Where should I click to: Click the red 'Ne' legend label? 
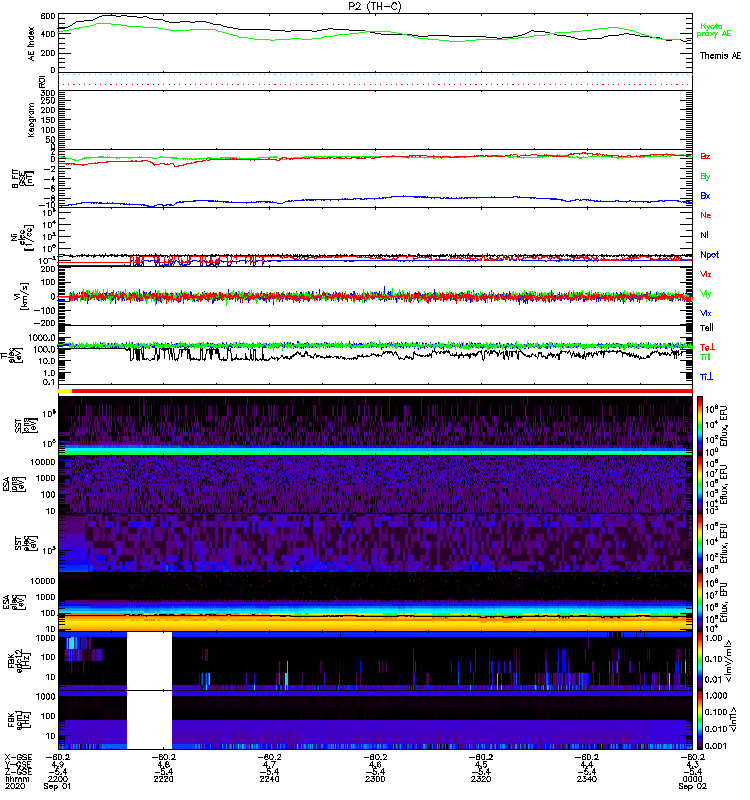coord(706,215)
